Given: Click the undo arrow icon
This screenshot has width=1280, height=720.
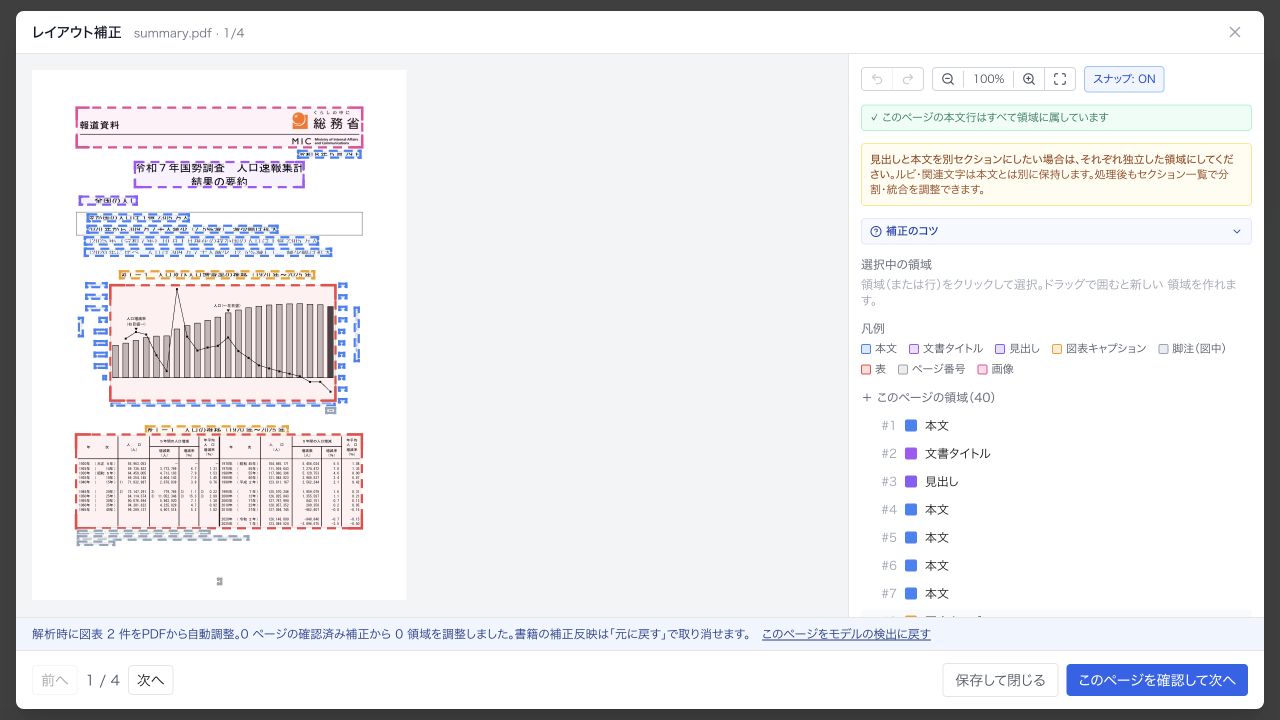Looking at the screenshot, I should coord(877,79).
